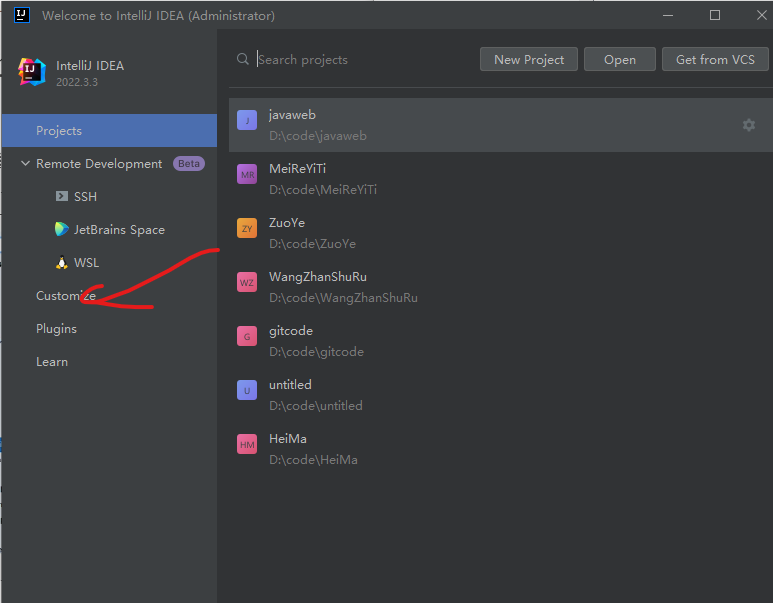This screenshot has height=603, width=773.
Task: Click the G gitcode project icon
Action: [247, 336]
